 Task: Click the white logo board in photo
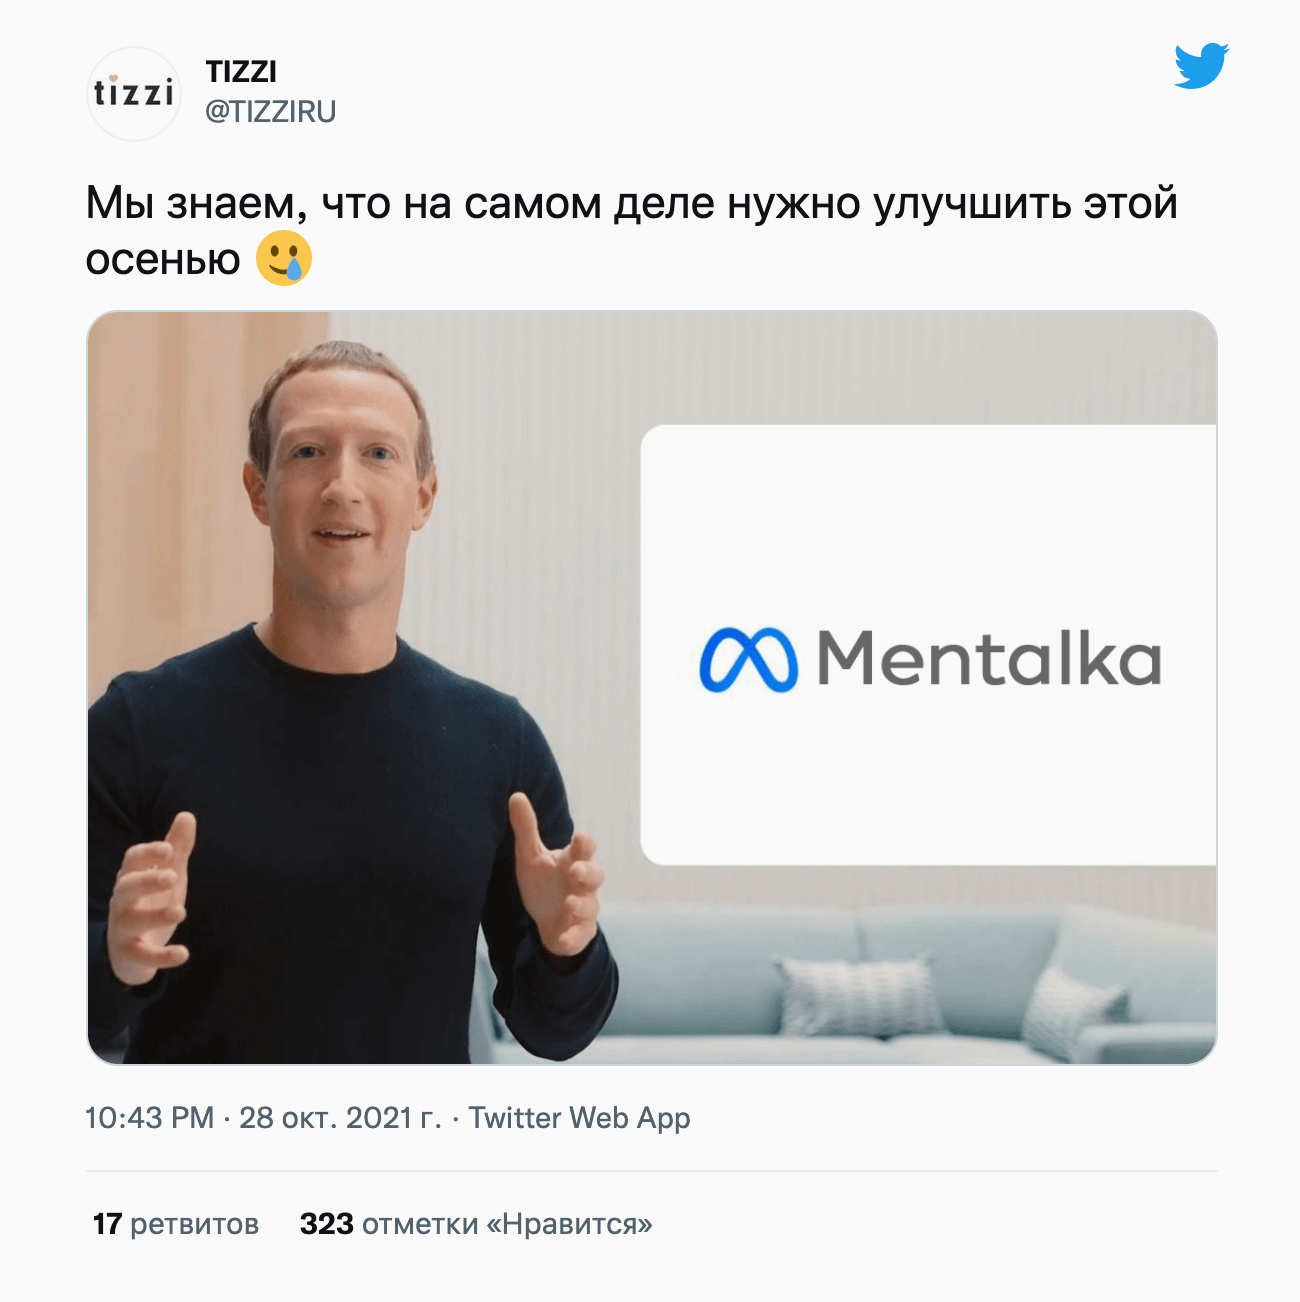(928, 645)
